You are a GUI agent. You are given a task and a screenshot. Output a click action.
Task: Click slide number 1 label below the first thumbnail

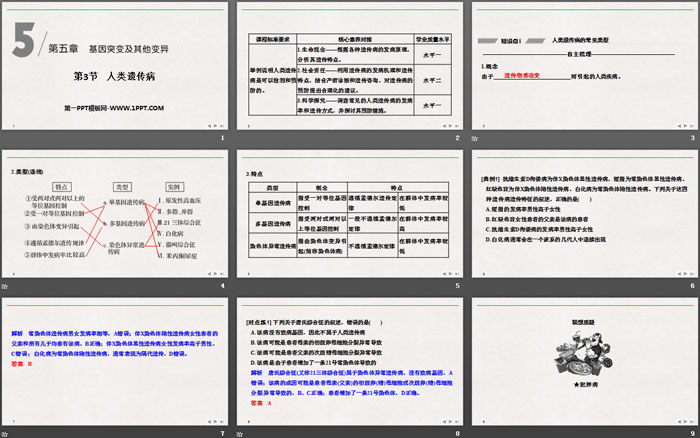[222, 138]
